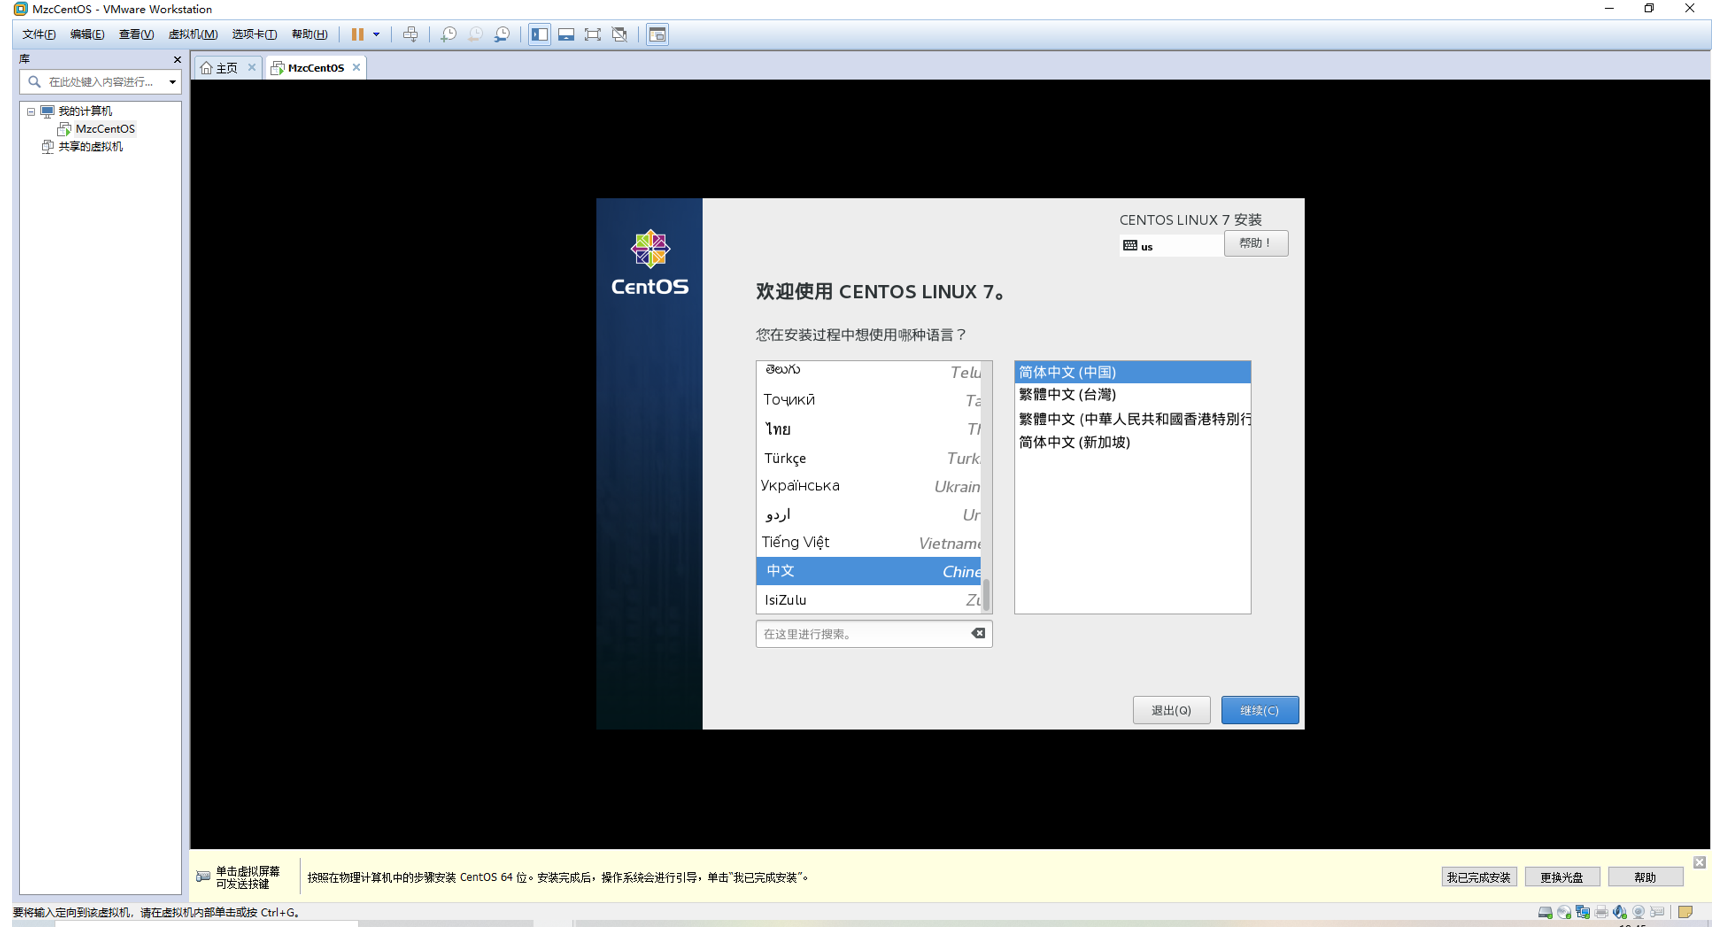Image resolution: width=1736 pixels, height=934 pixels.
Task: Choose 简体中文 (中国) locale
Action: pos(1132,372)
